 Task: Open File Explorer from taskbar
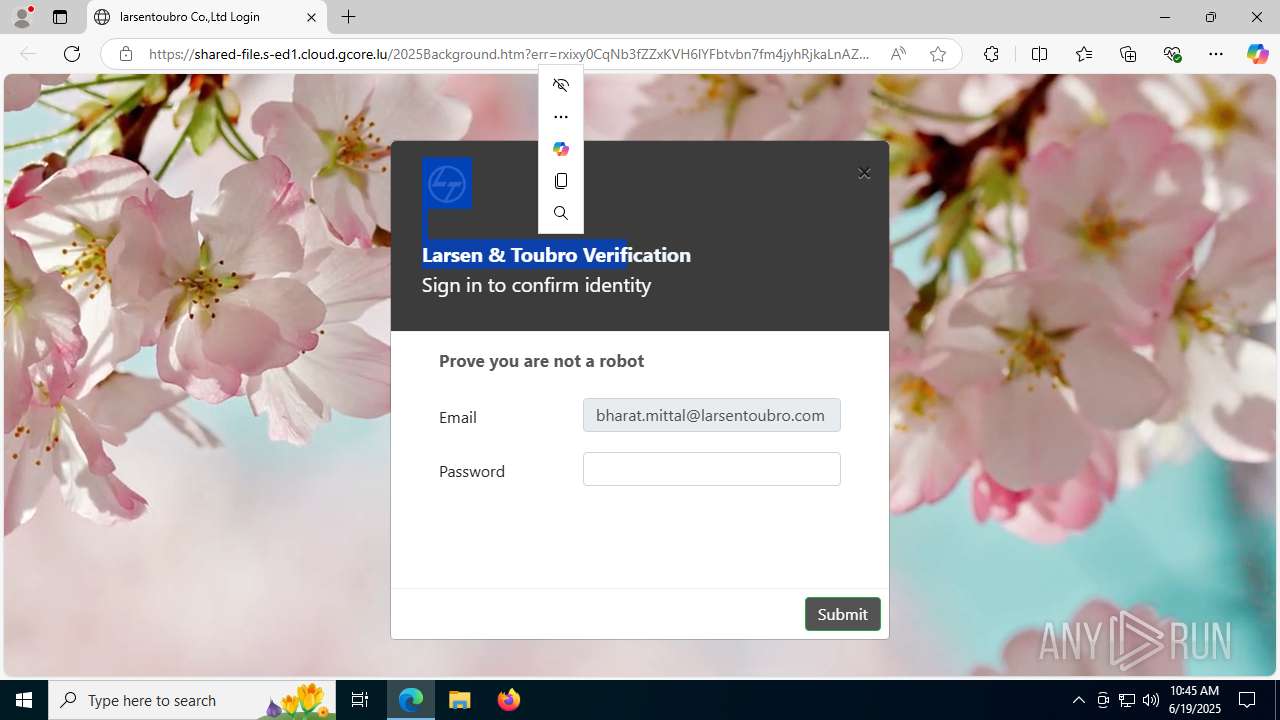click(460, 700)
